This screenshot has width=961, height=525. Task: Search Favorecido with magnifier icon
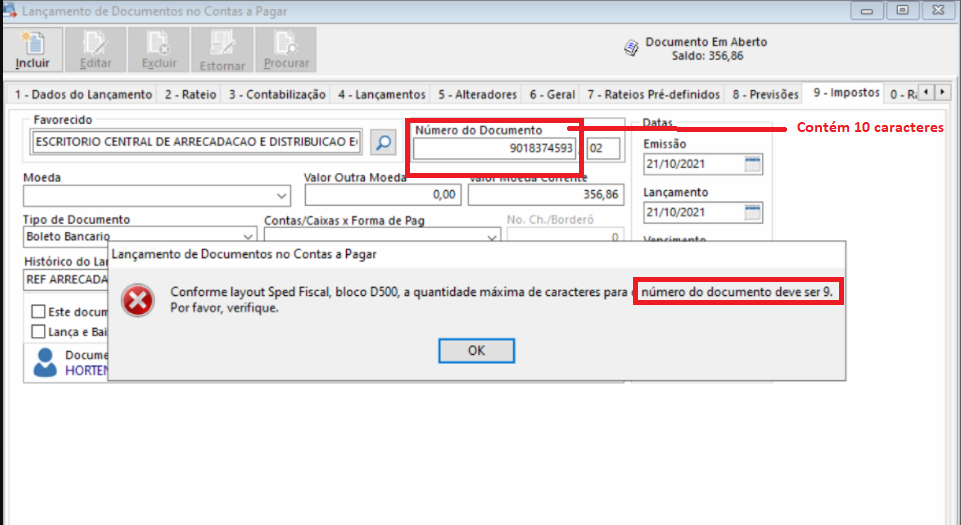pos(383,143)
